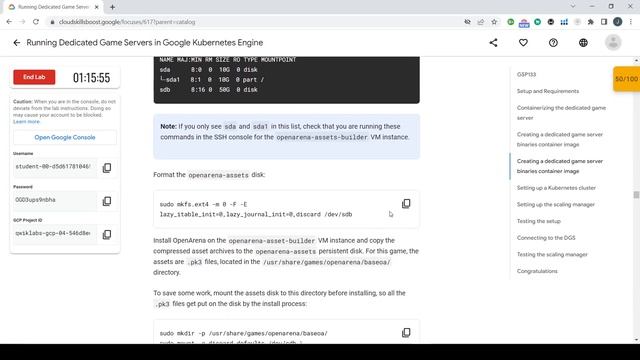640x360 pixels.
Task: Open the language globe icon
Action: click(583, 42)
